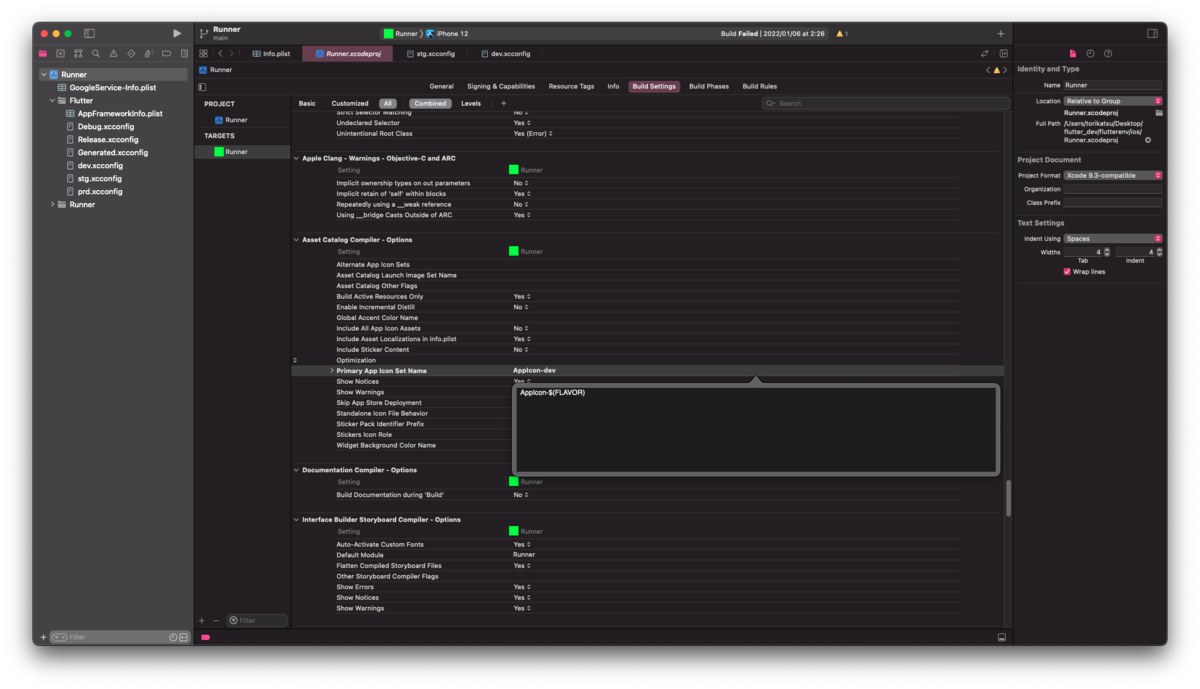
Task: Change the Enable Incremental Distill value
Action: (522, 307)
